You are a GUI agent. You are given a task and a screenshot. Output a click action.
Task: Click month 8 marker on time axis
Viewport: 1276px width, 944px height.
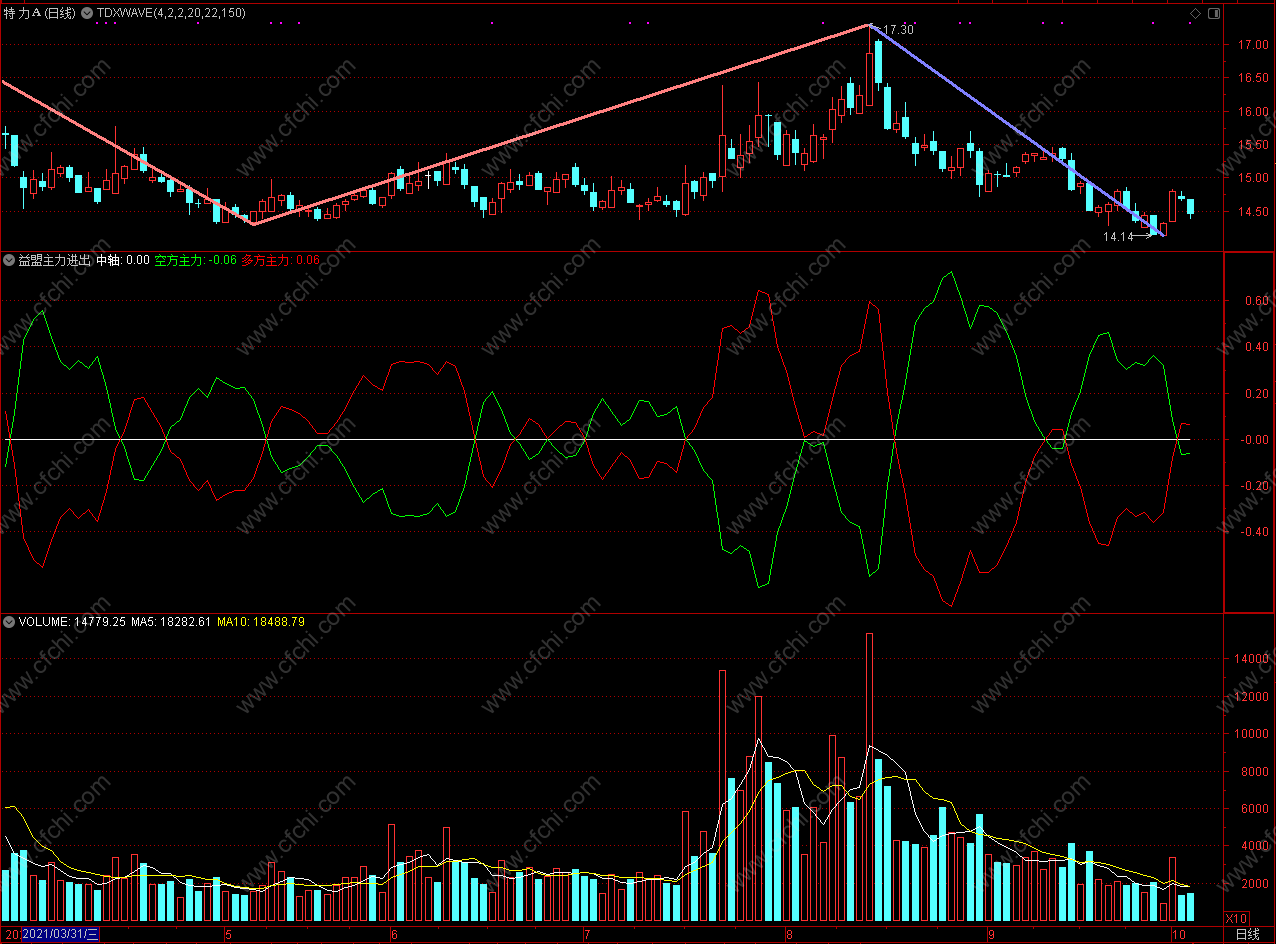tap(789, 935)
